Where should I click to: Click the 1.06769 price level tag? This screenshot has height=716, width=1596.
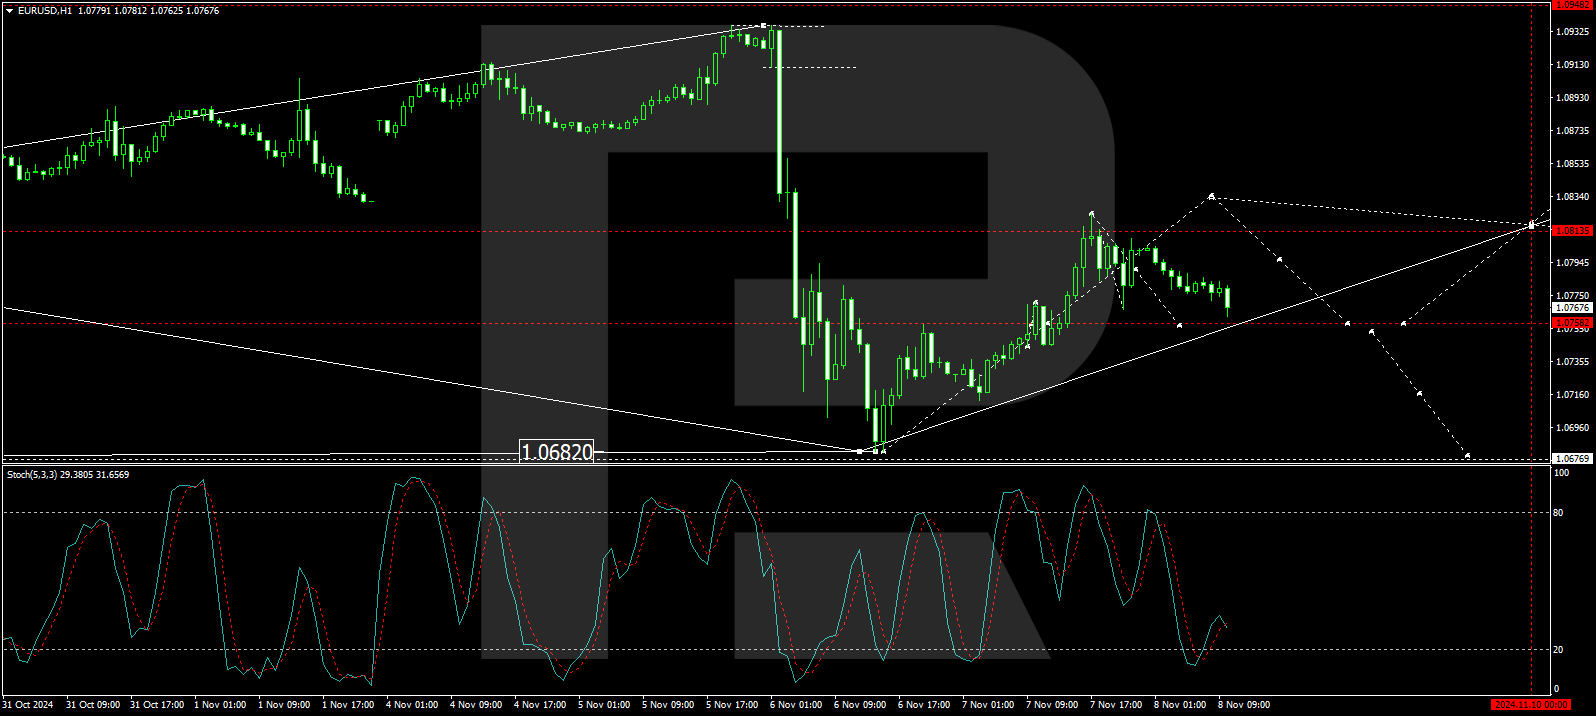pos(1572,459)
